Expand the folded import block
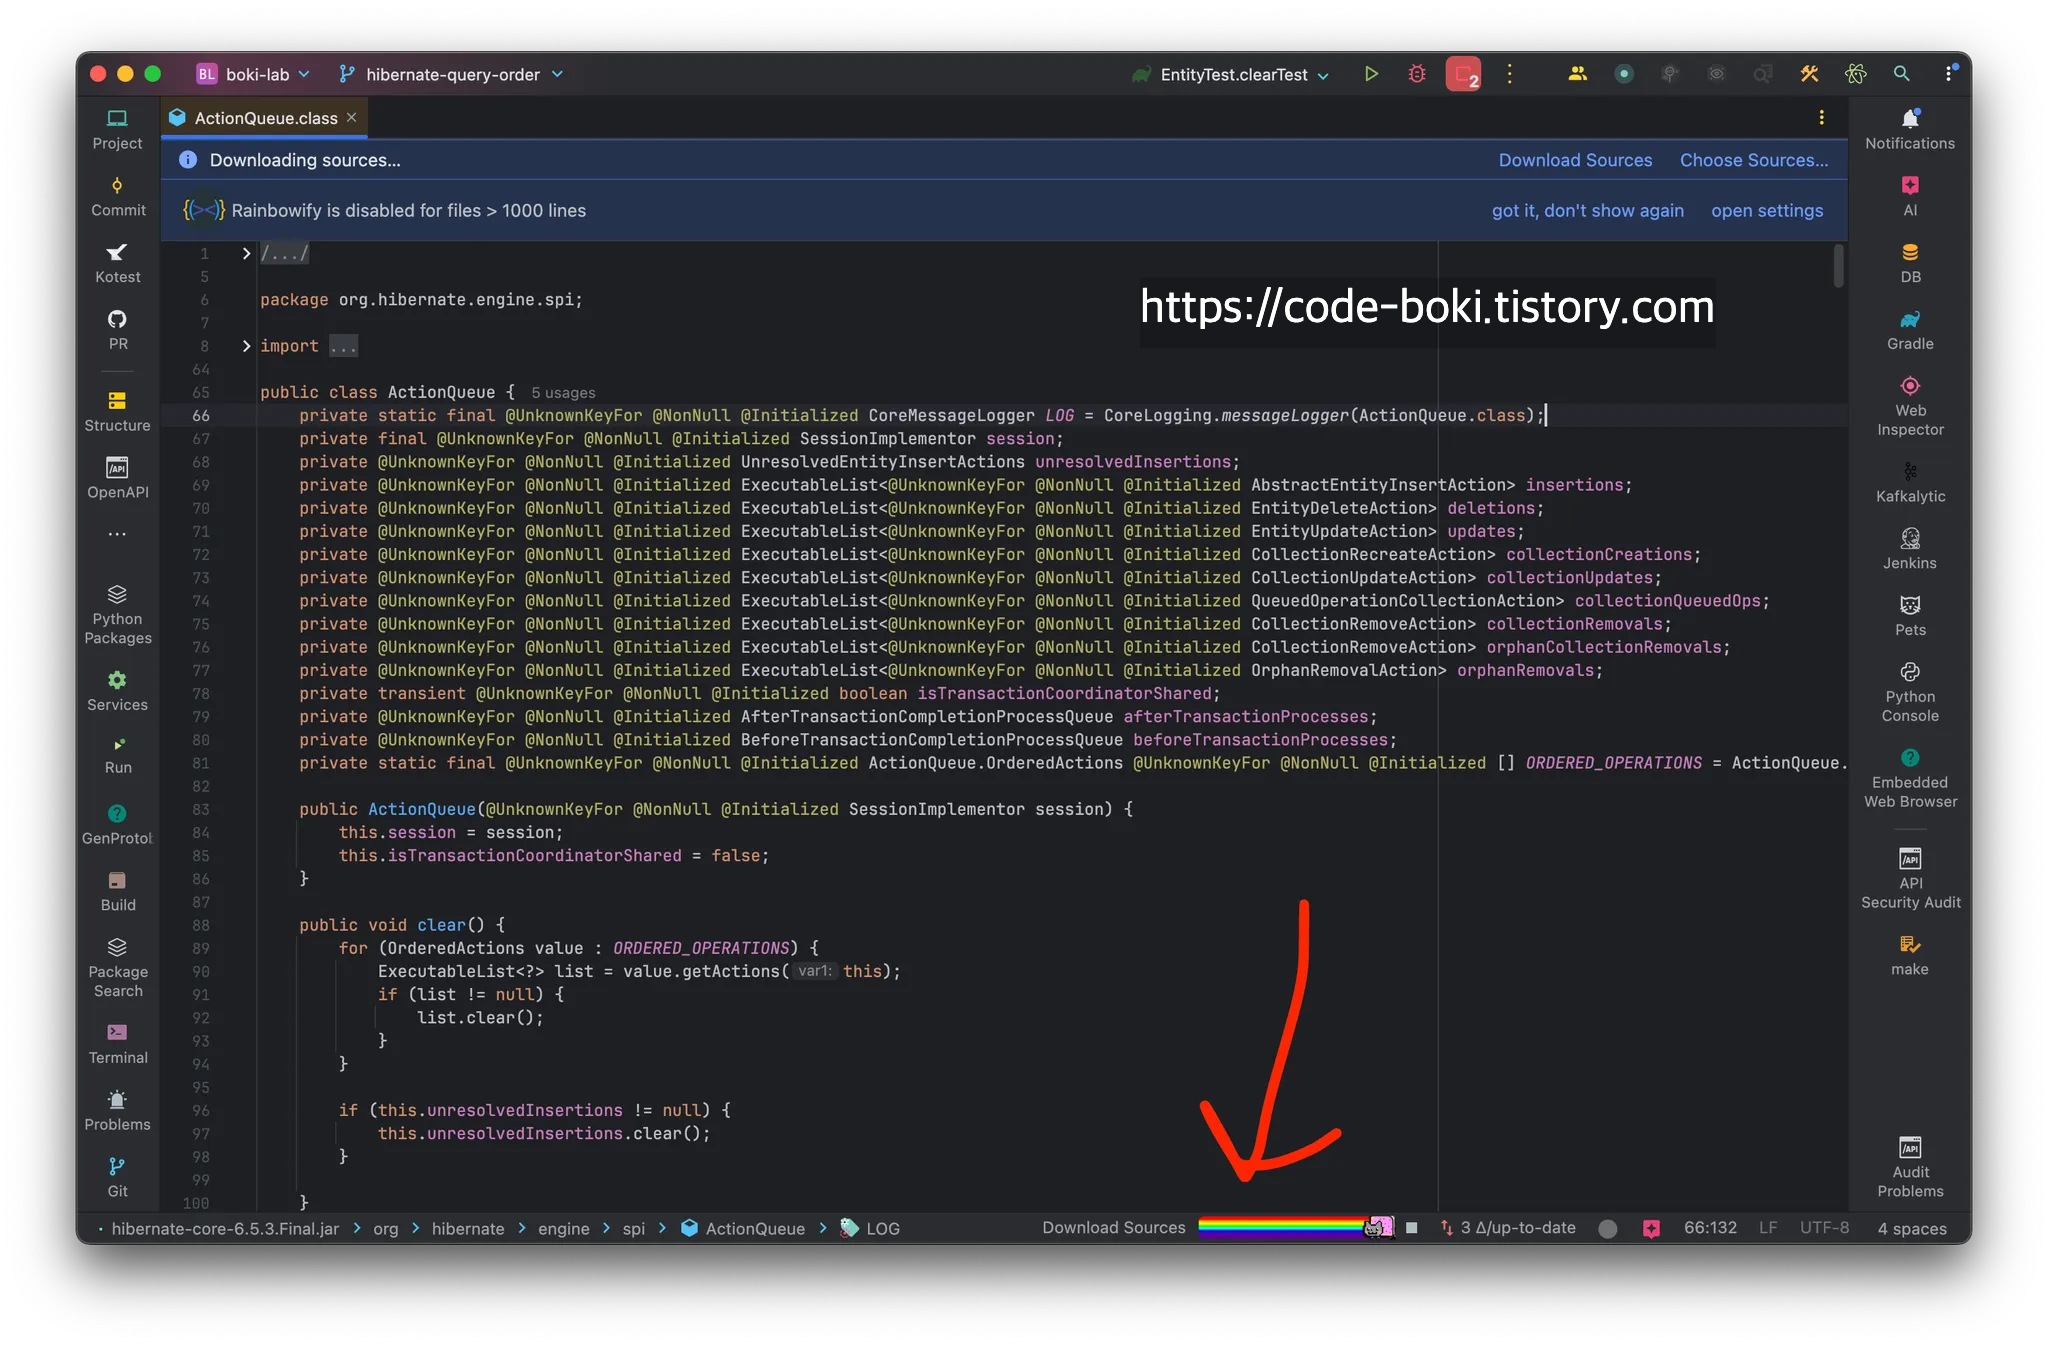 click(246, 346)
